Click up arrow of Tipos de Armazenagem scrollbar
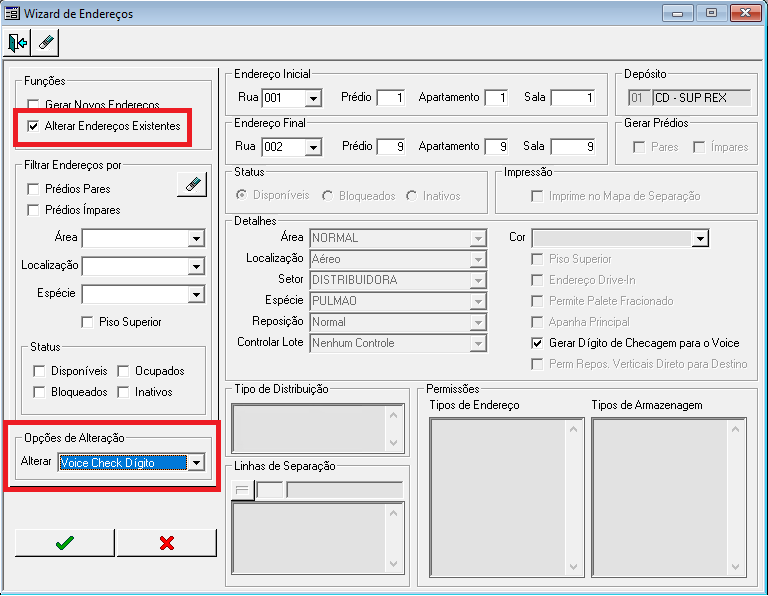This screenshot has height=596, width=768. point(735,429)
